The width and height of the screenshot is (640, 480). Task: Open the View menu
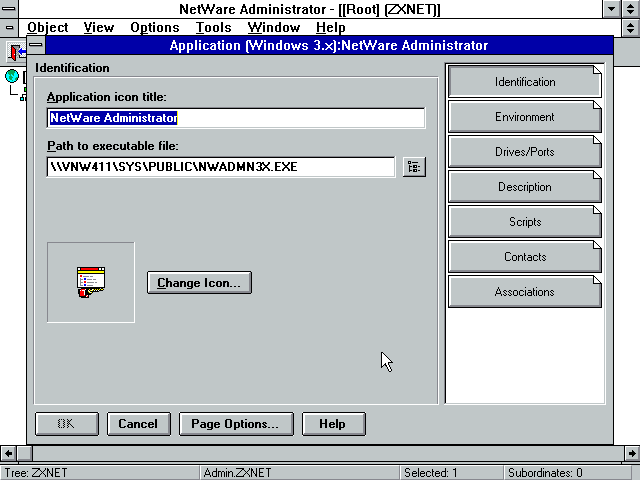99,27
